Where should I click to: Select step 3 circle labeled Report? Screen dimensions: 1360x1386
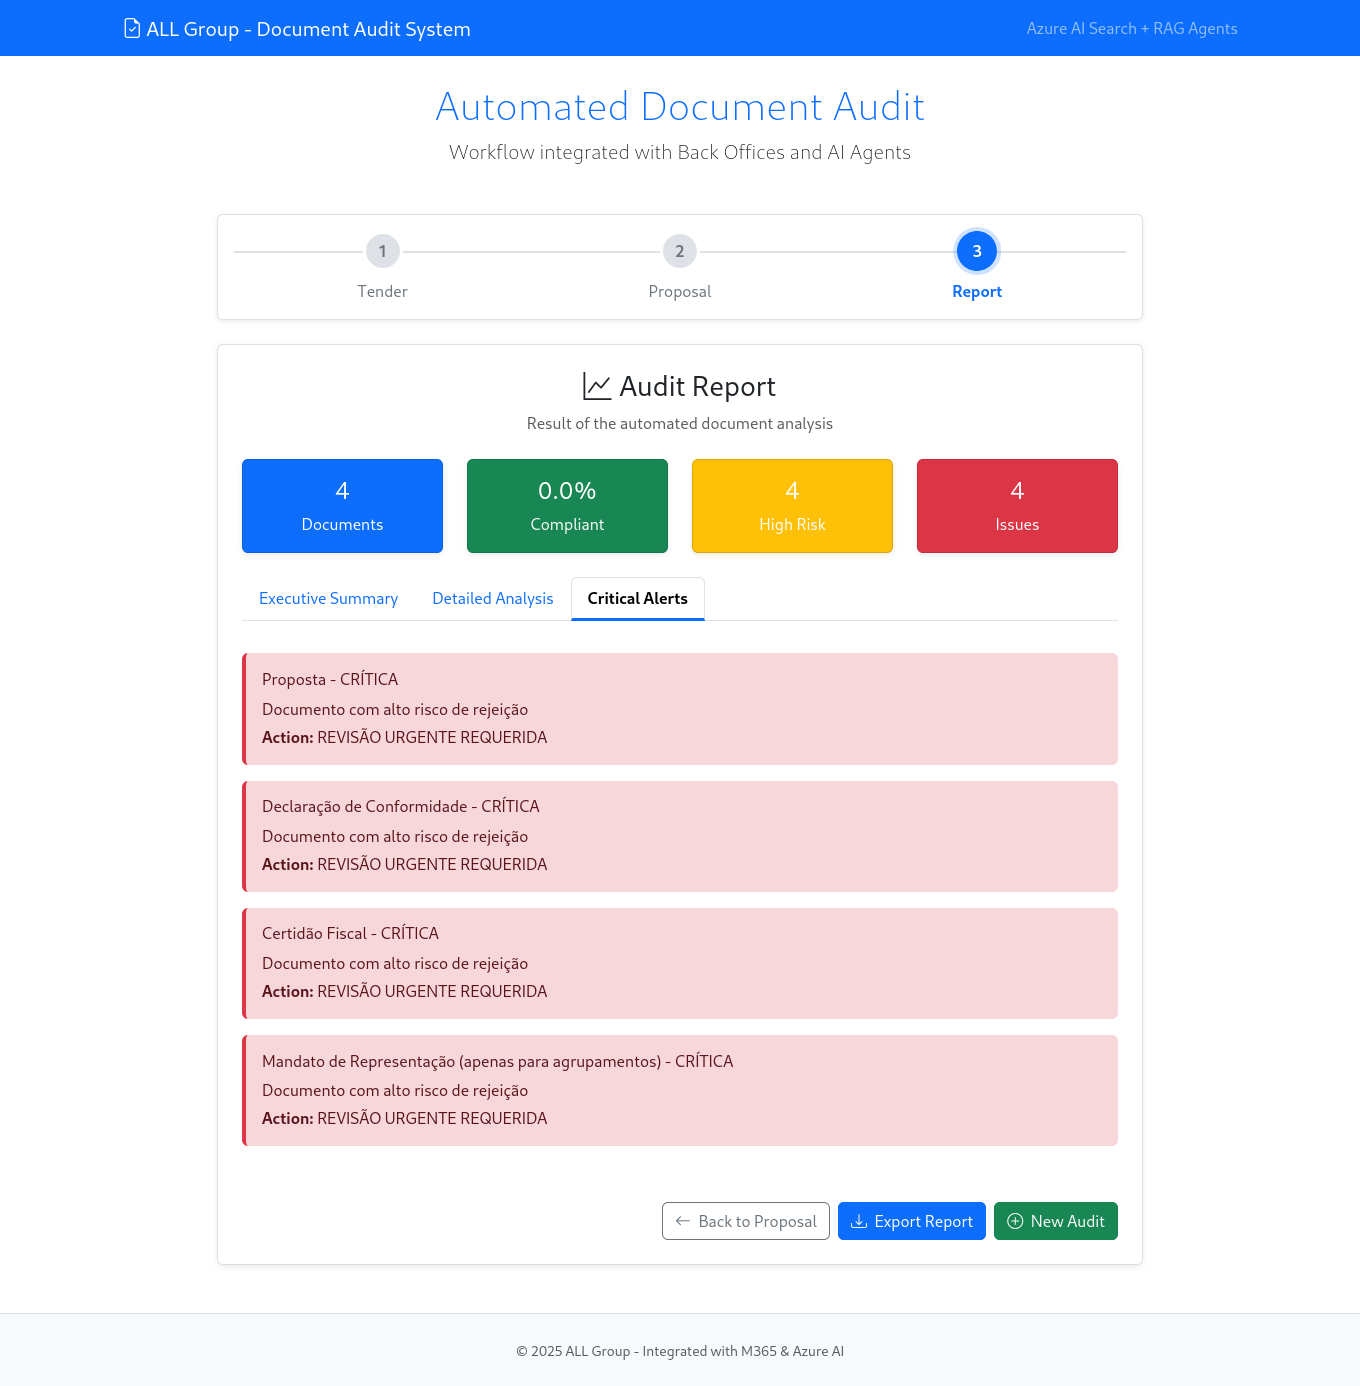(977, 251)
